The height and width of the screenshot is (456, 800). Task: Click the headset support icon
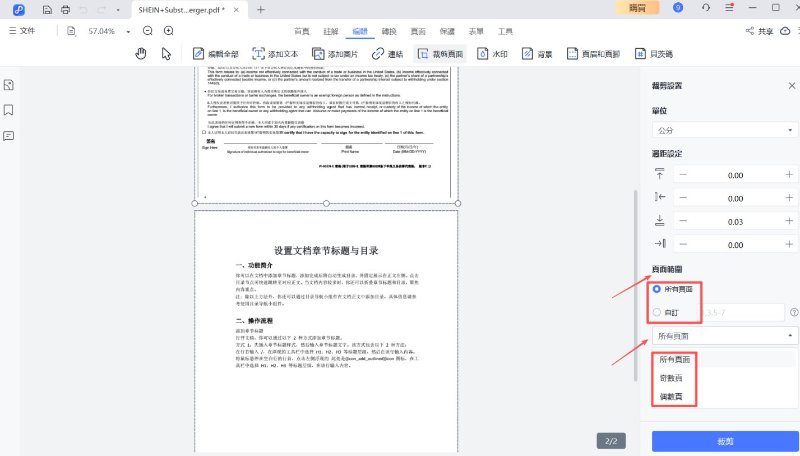(x=706, y=7)
